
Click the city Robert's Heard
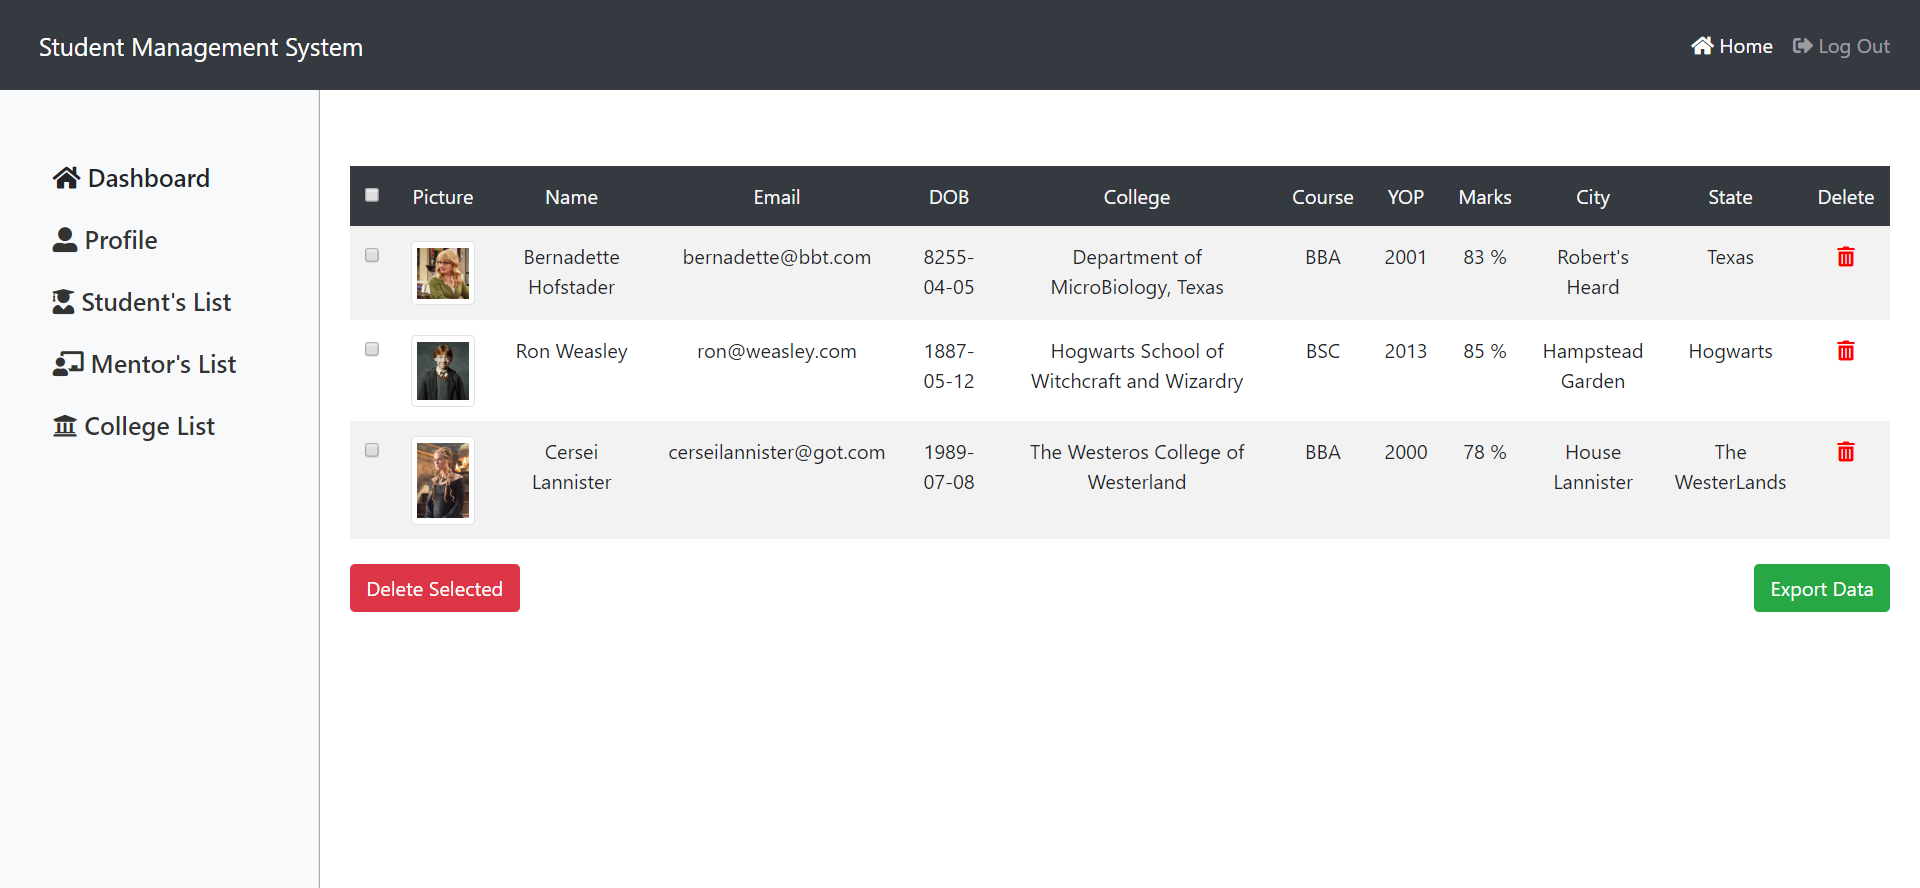1593,272
